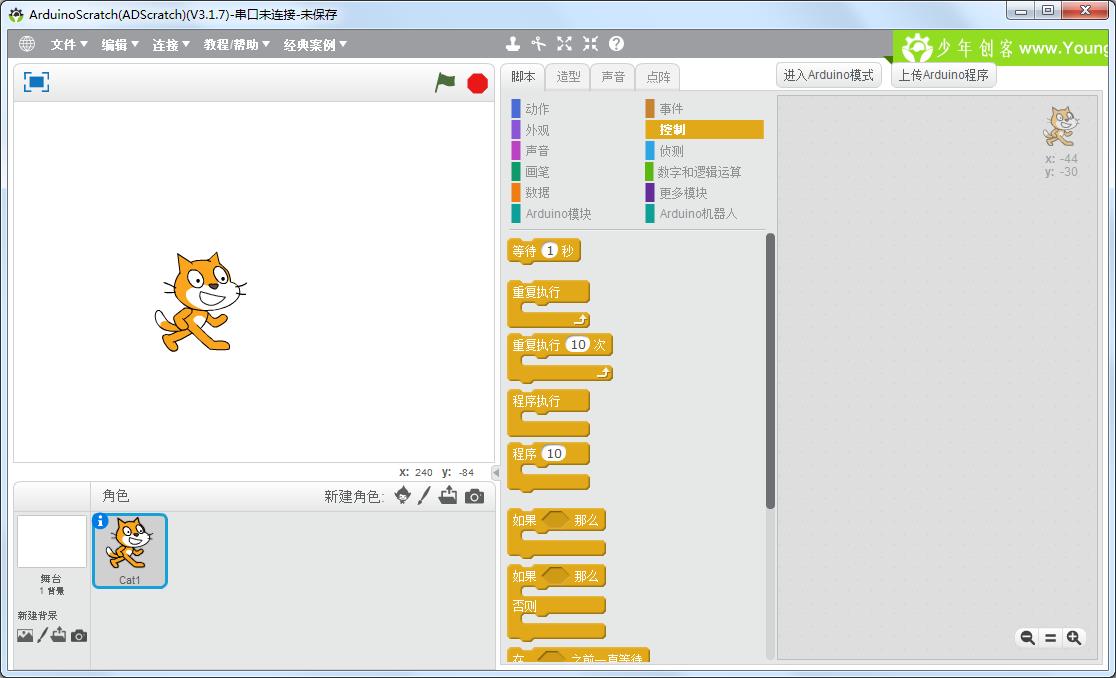Zoom out the scripts area
This screenshot has width=1116, height=678.
click(1028, 637)
